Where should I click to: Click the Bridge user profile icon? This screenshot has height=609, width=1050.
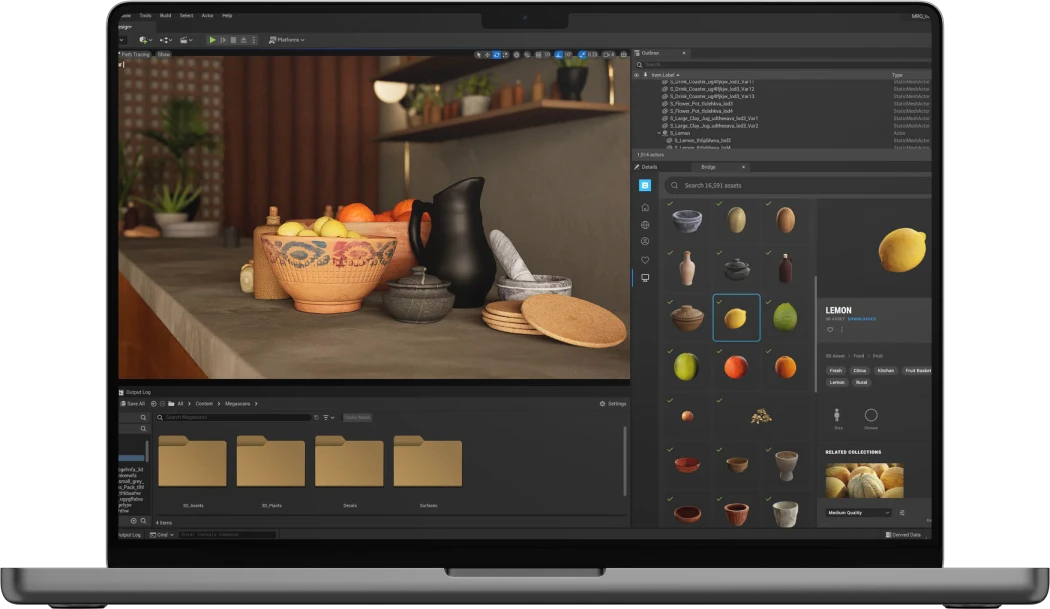(x=645, y=242)
